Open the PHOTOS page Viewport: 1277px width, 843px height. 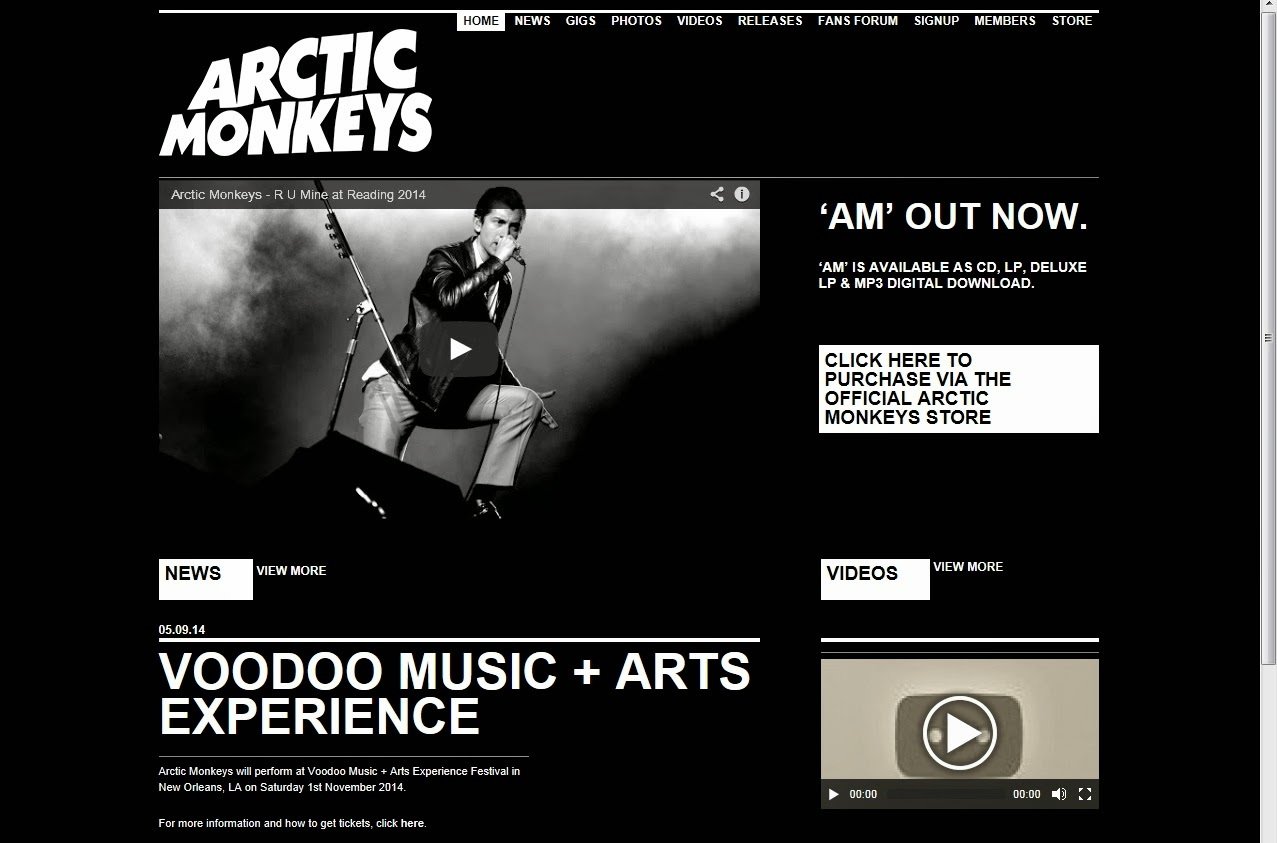click(636, 21)
